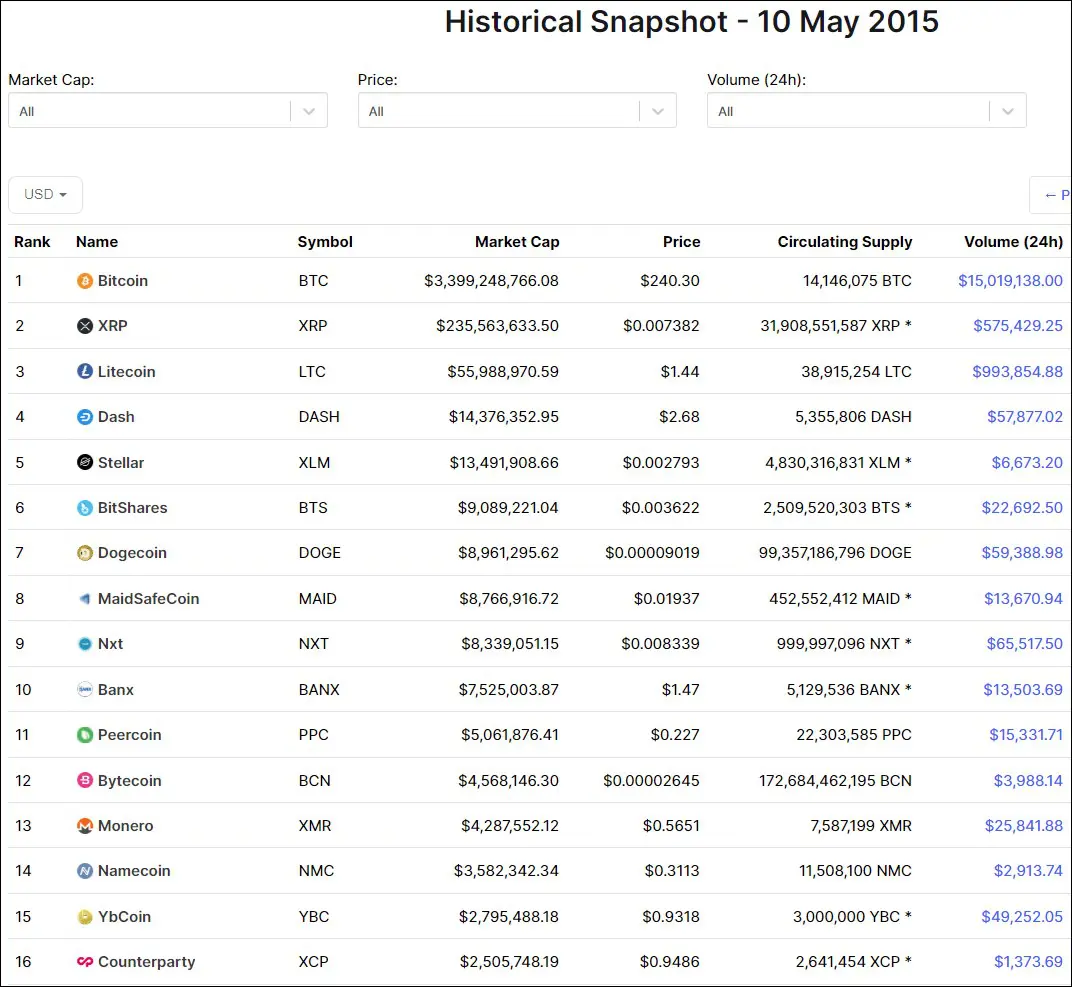Viewport: 1072px width, 987px height.
Task: Open the Dash name link
Action: (x=116, y=417)
